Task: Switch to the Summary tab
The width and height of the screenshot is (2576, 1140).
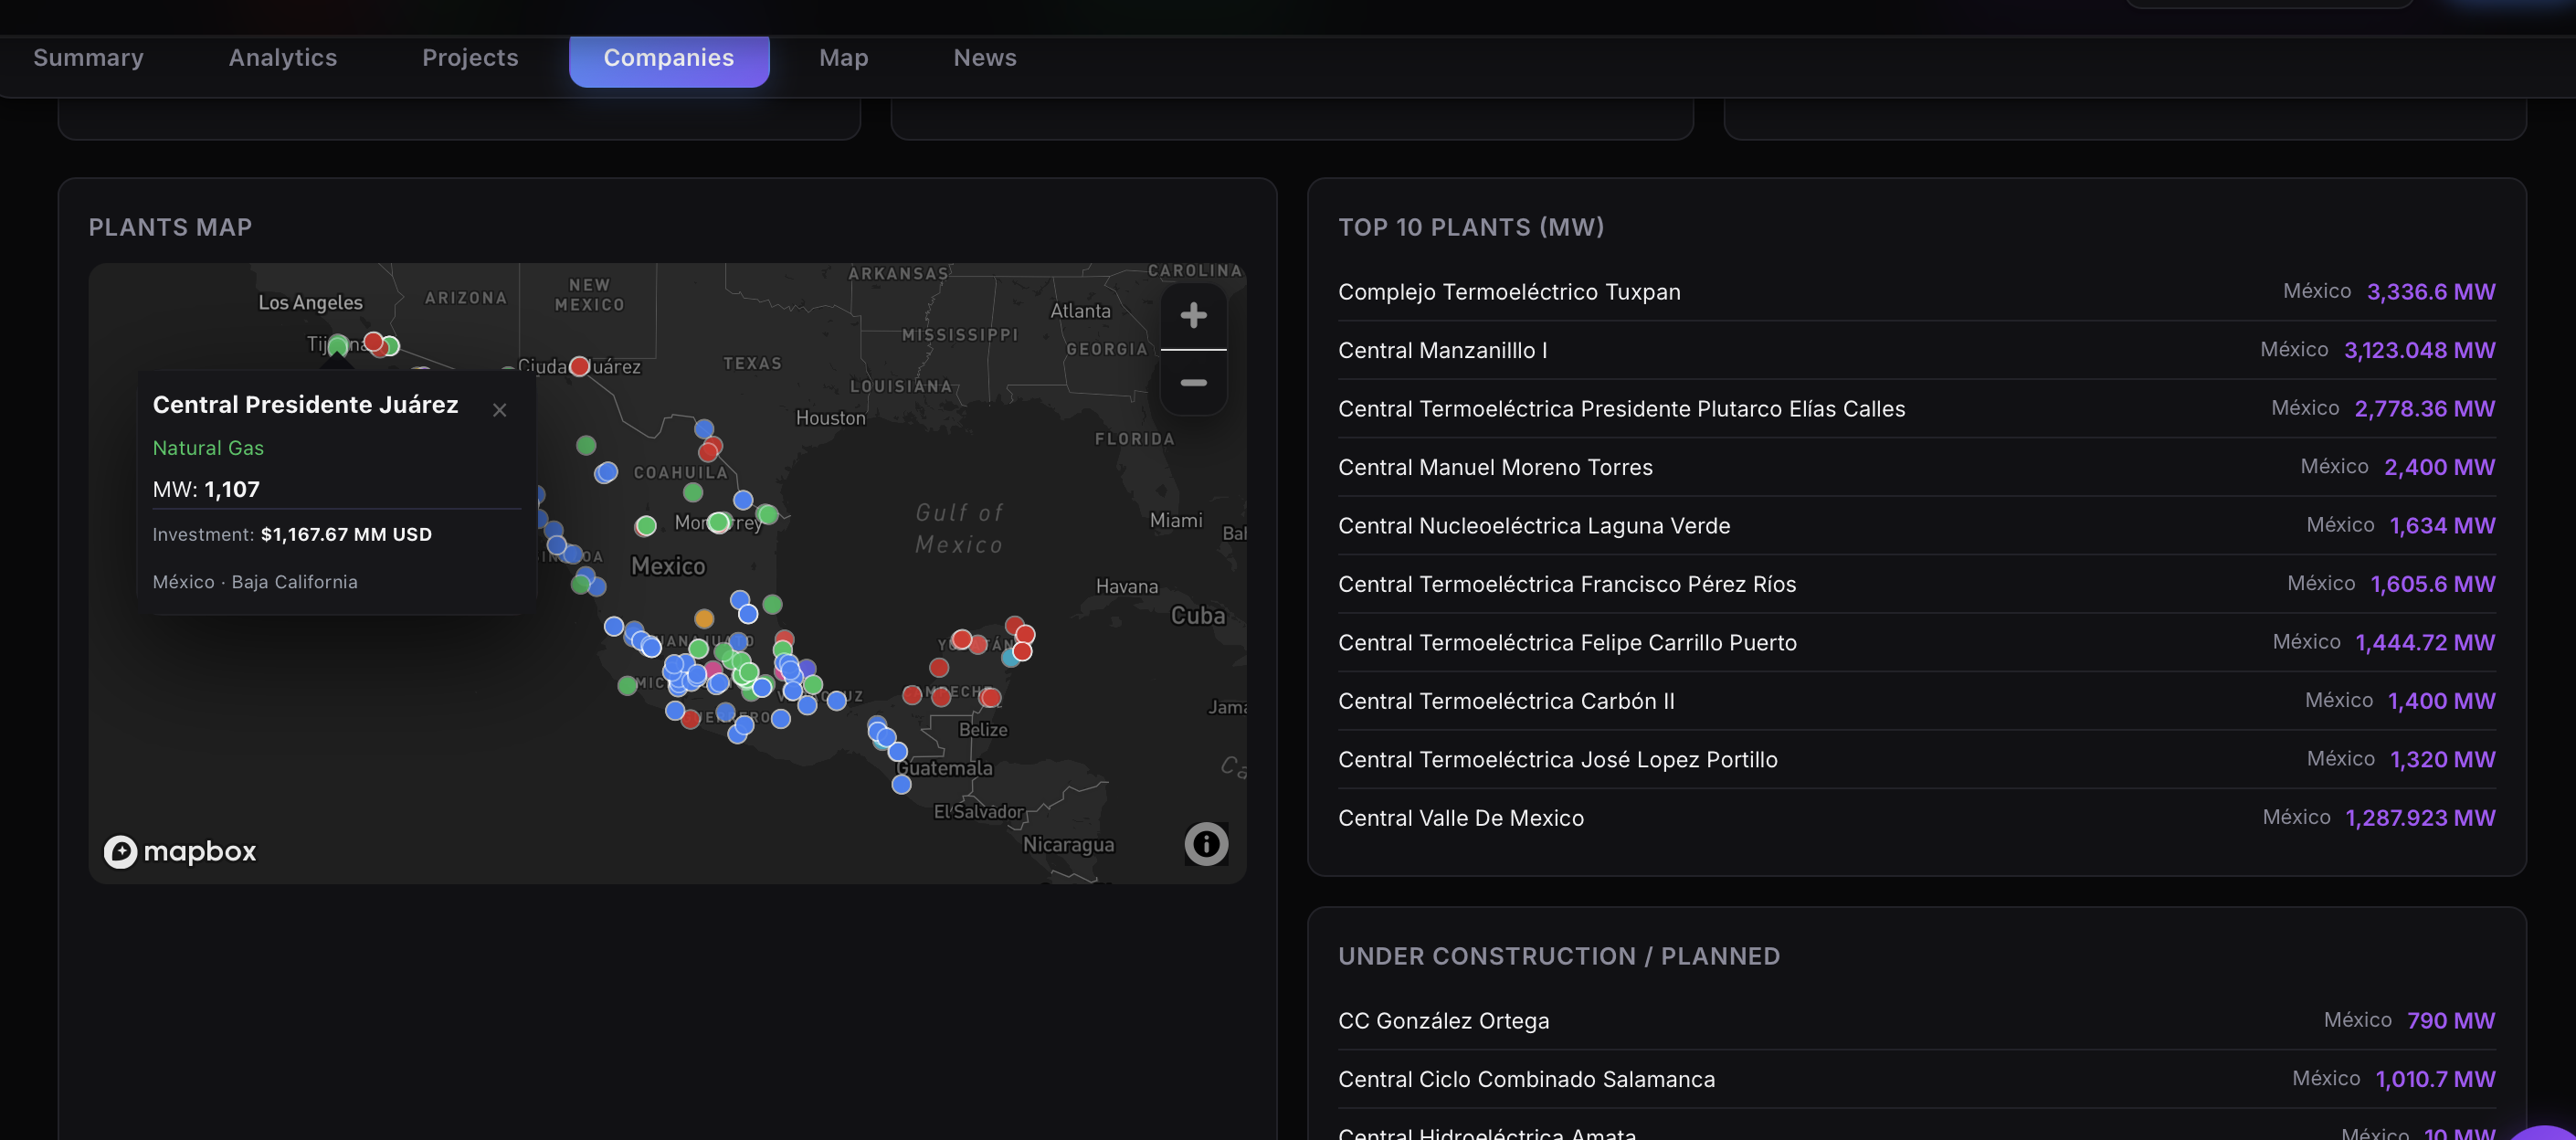Action: 88,58
